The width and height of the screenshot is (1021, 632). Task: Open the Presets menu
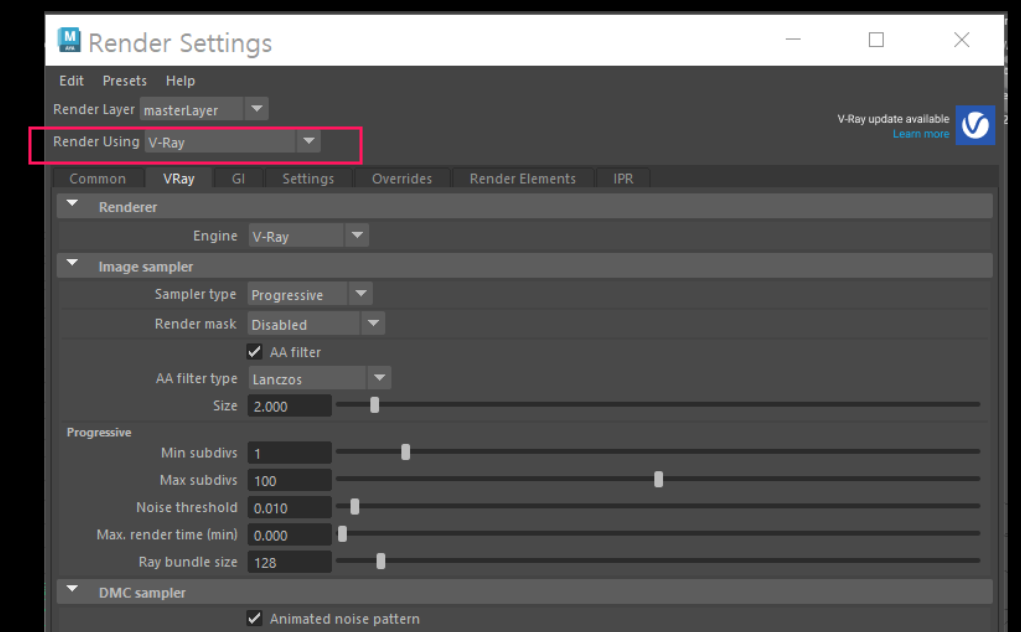click(124, 81)
